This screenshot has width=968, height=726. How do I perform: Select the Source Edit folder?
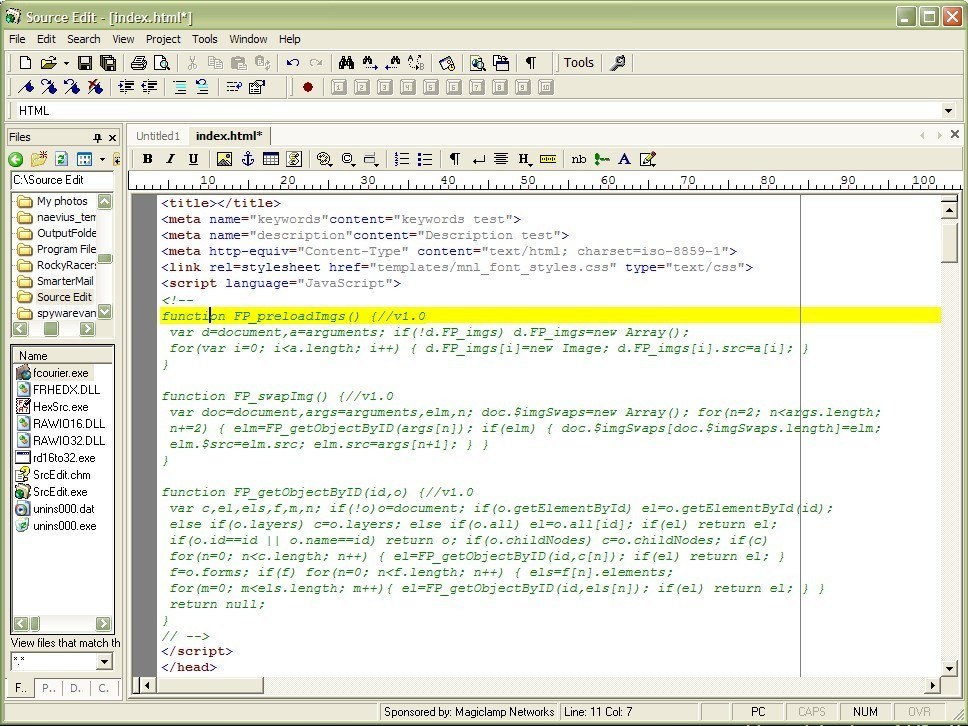(x=64, y=297)
